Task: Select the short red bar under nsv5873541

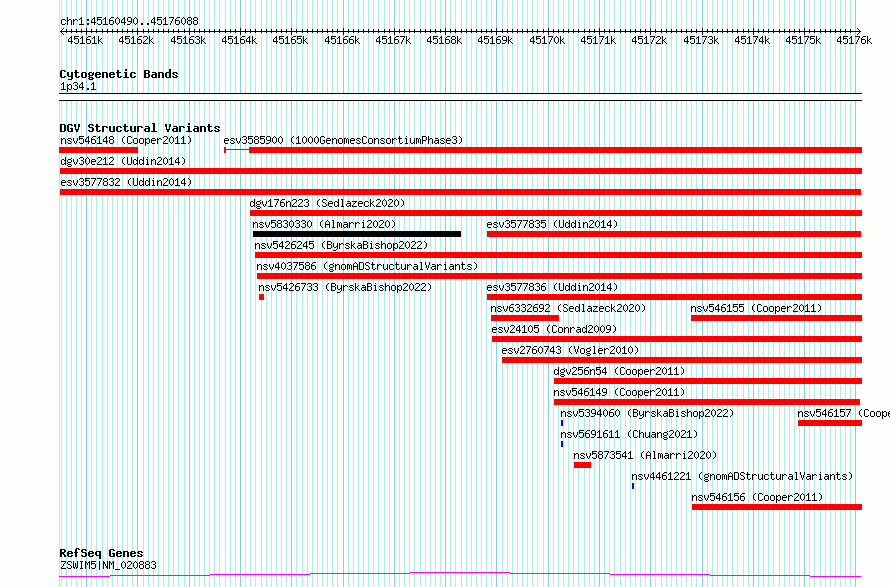Action: click(582, 465)
